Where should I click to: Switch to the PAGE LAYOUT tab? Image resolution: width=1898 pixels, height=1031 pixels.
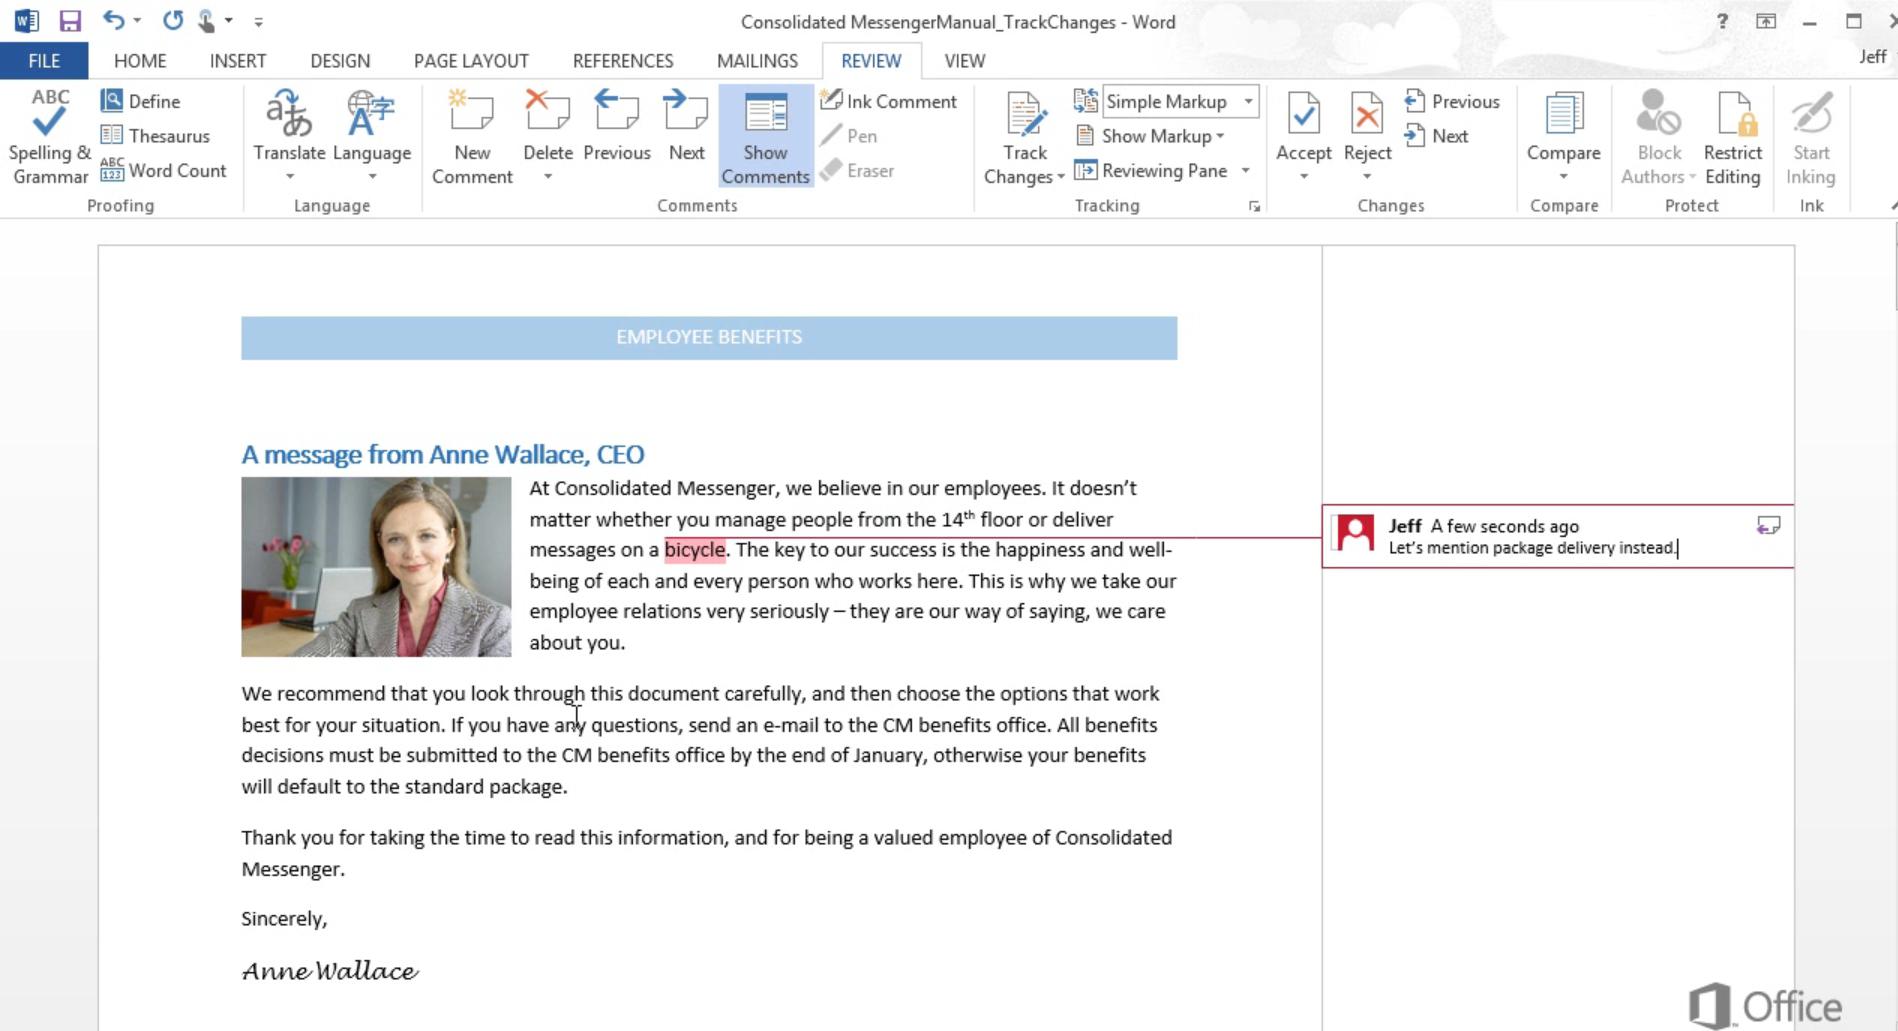pyautogui.click(x=471, y=61)
